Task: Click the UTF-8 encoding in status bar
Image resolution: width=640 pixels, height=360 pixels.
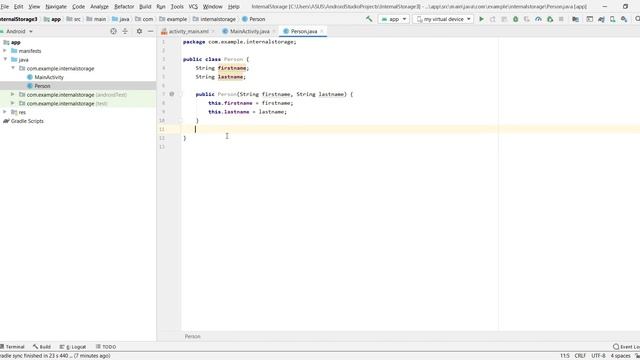Action: [598, 356]
